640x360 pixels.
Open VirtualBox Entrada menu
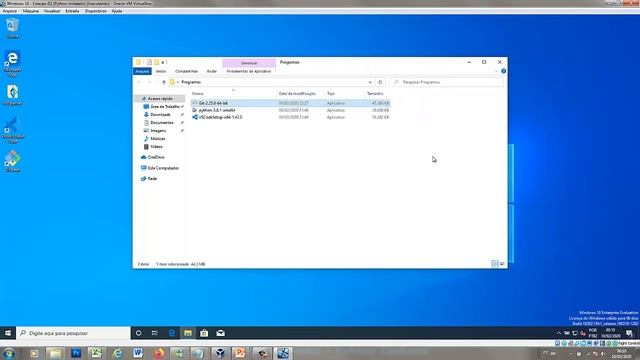72,11
